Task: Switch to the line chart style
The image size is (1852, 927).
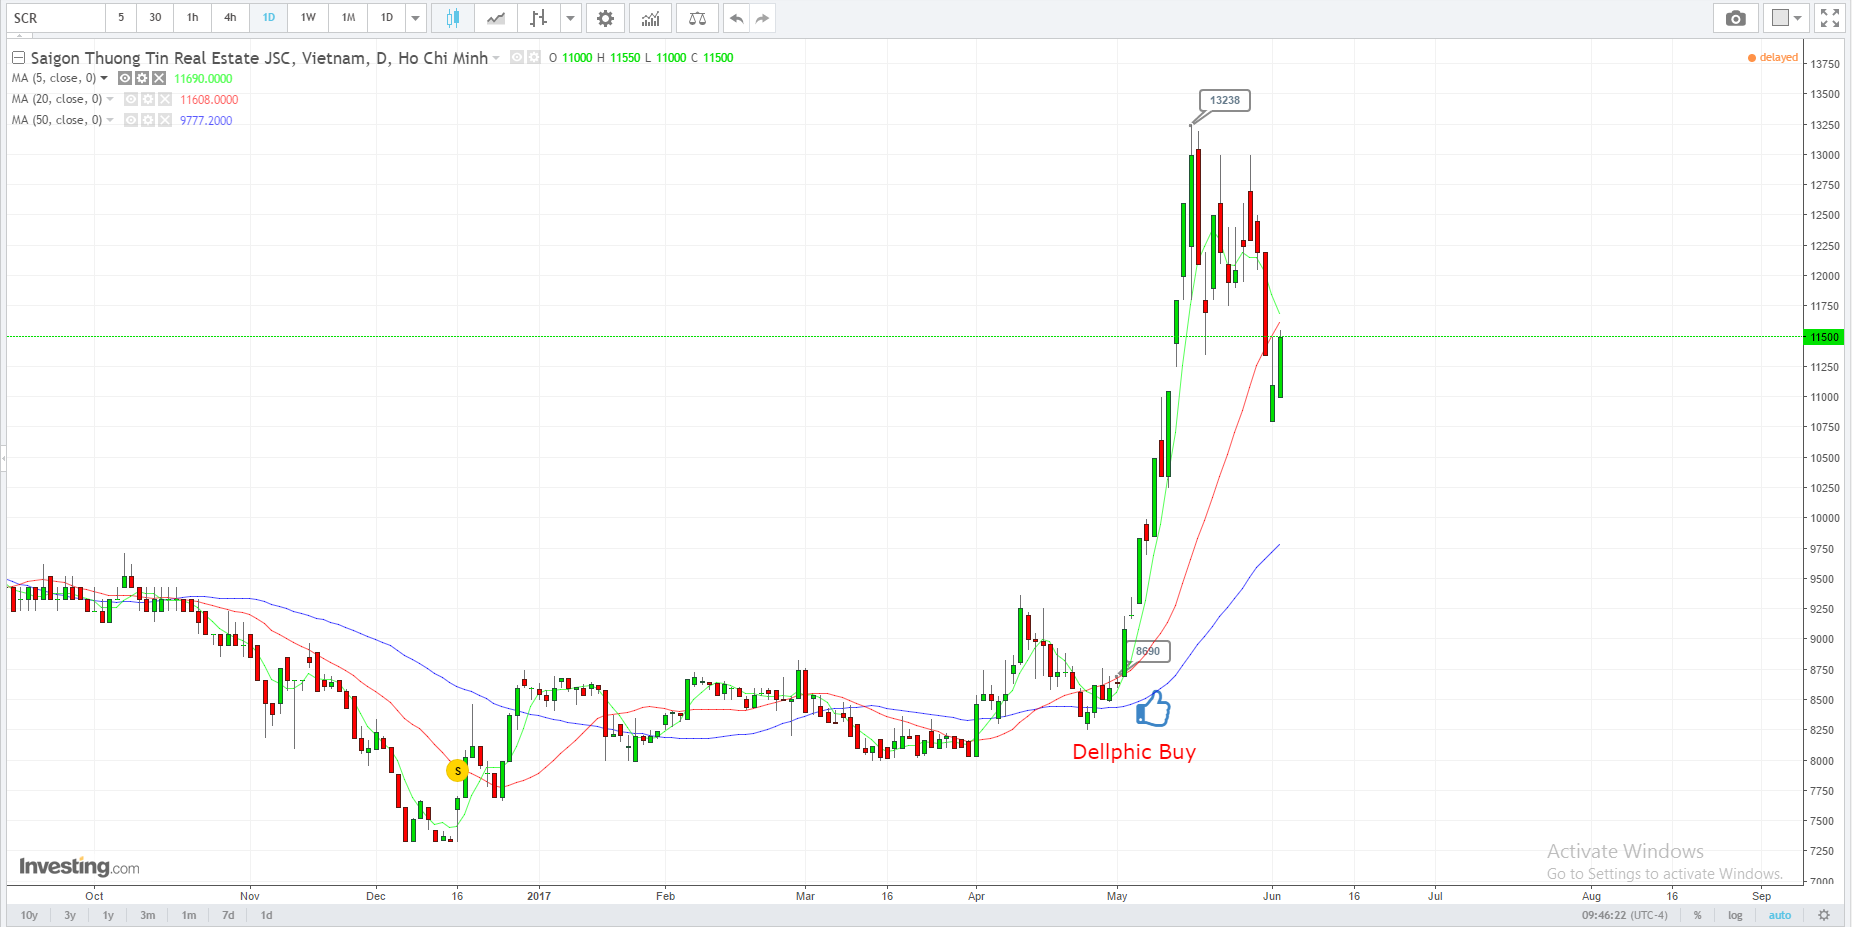Action: pyautogui.click(x=496, y=18)
